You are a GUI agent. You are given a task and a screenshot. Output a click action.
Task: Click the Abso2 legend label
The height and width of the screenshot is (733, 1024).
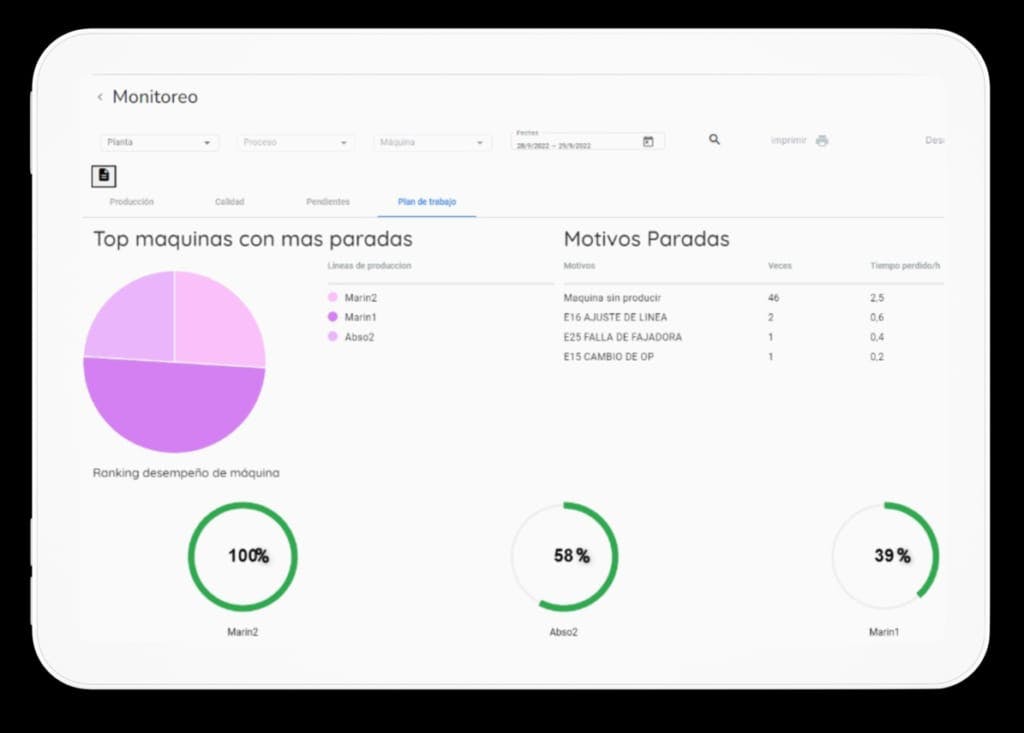360,337
